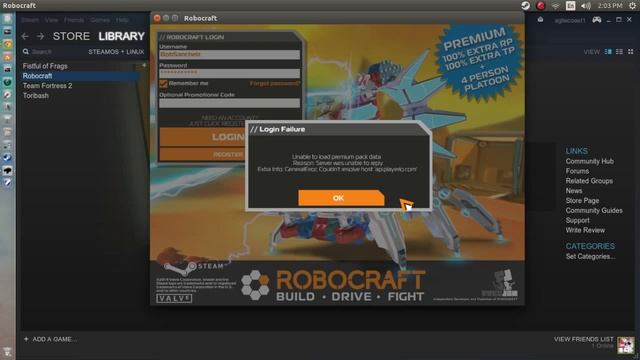The height and width of the screenshot is (360, 640).
Task: Click the OK button in Login Failure dialog
Action: [341, 198]
